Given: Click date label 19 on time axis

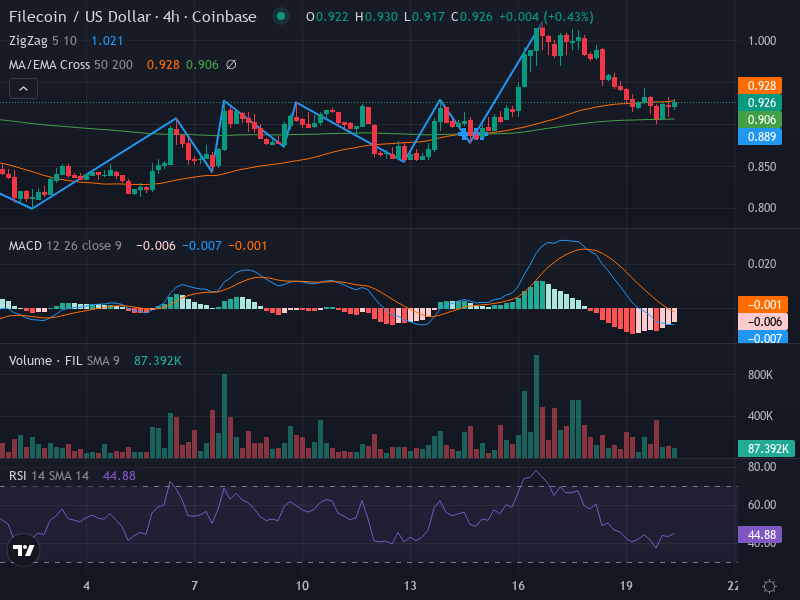Looking at the screenshot, I should pos(626,586).
